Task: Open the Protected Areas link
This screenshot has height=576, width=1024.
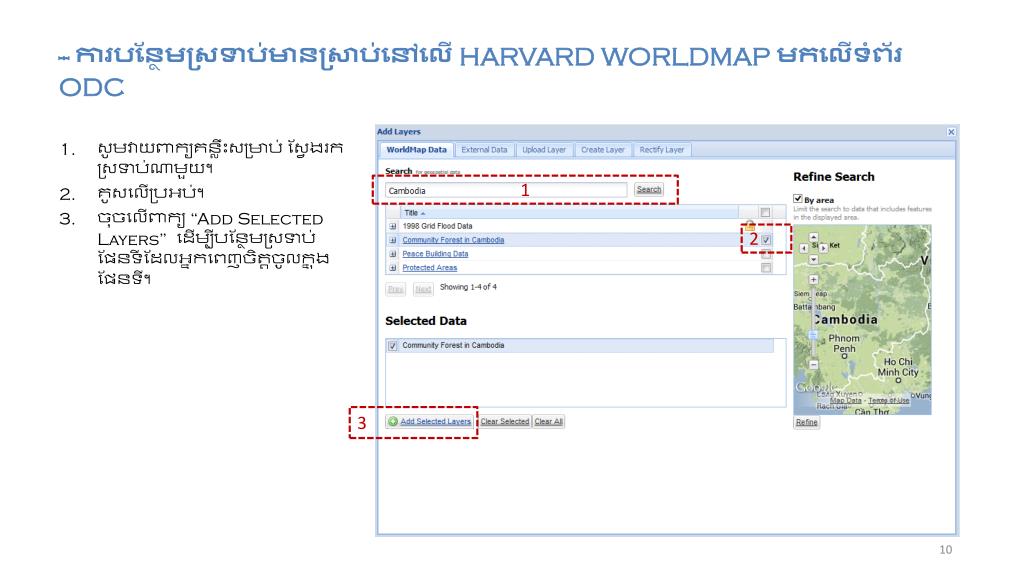Action: pyautogui.click(x=430, y=268)
